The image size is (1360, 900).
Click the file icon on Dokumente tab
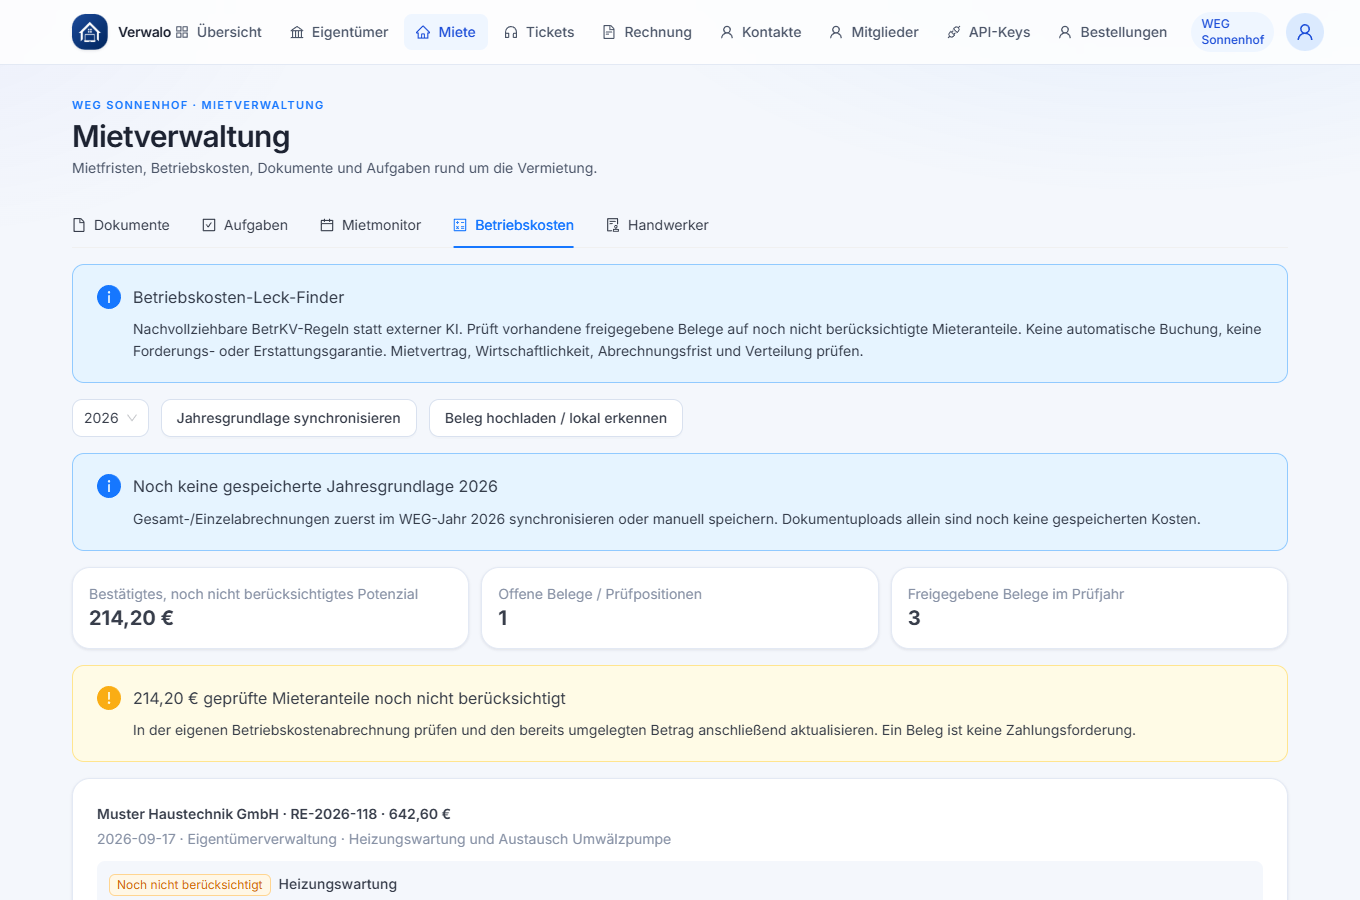(79, 225)
